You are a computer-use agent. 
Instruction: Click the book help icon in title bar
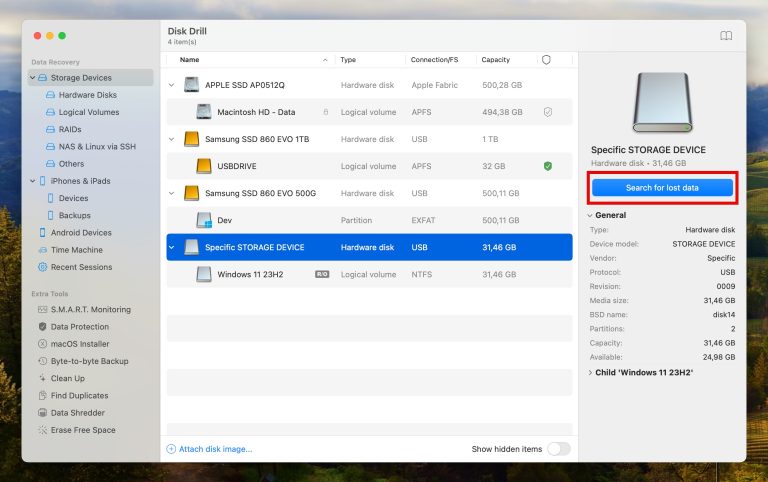(726, 36)
